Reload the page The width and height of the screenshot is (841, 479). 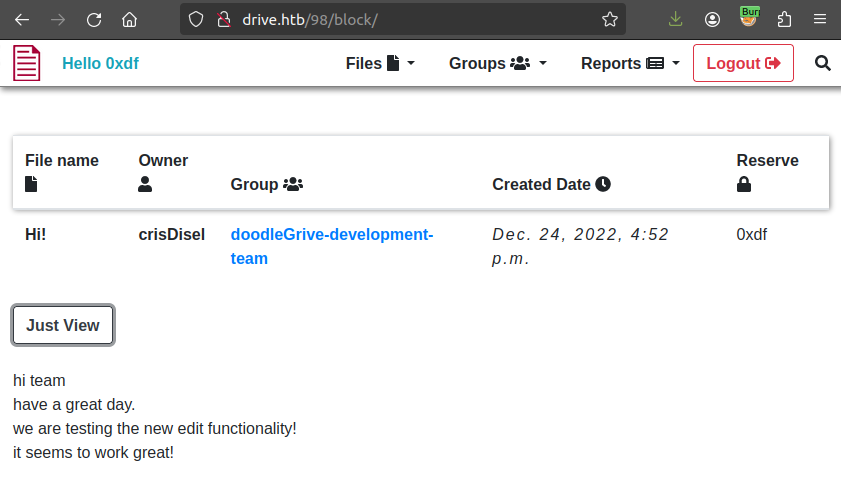[94, 19]
